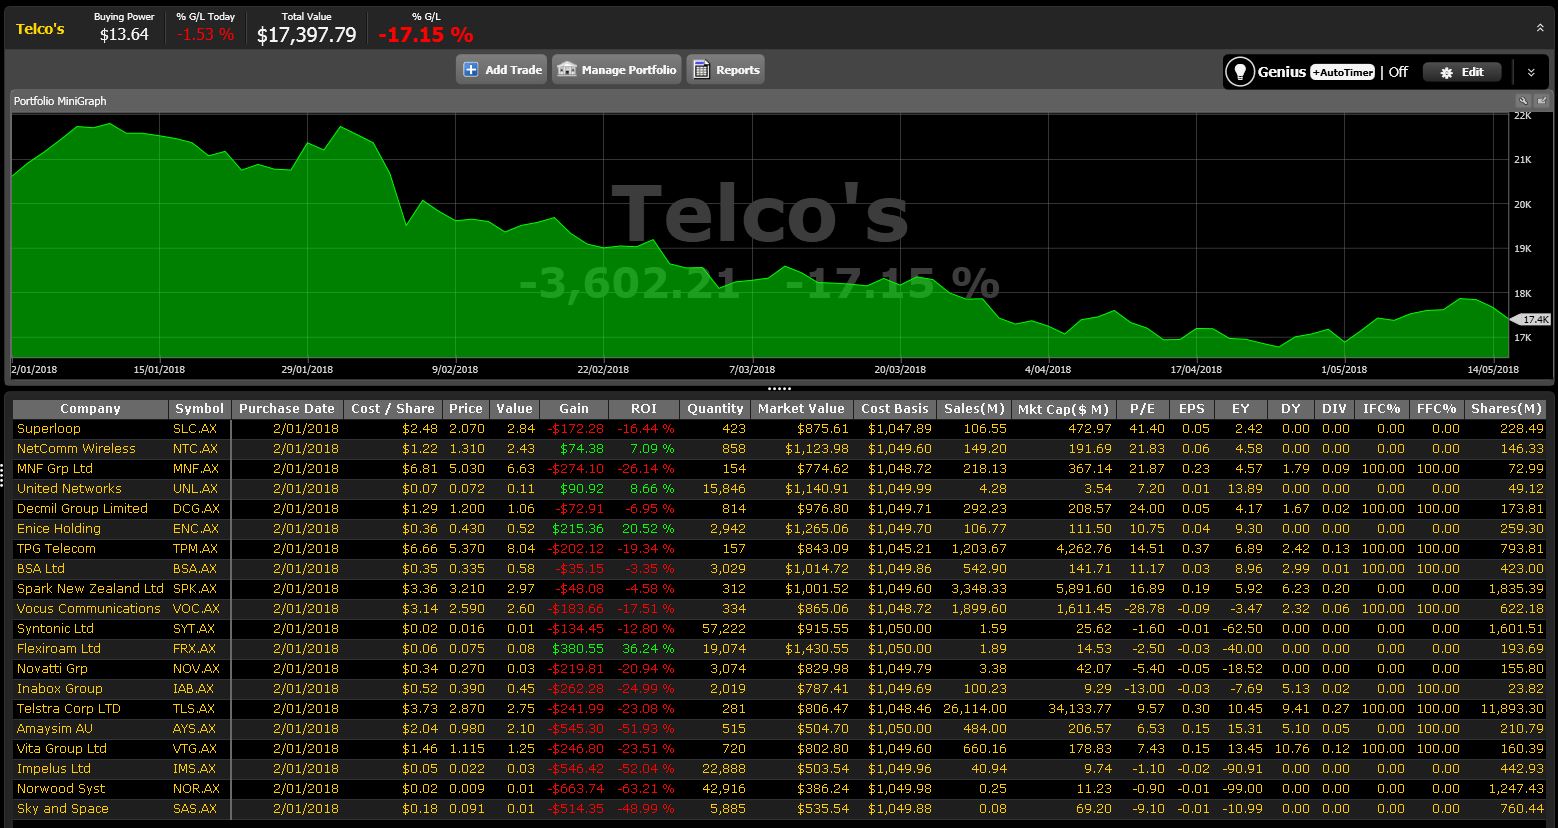Click the 17.4K current value marker
Screen dimensions: 1558x828
pos(1532,319)
